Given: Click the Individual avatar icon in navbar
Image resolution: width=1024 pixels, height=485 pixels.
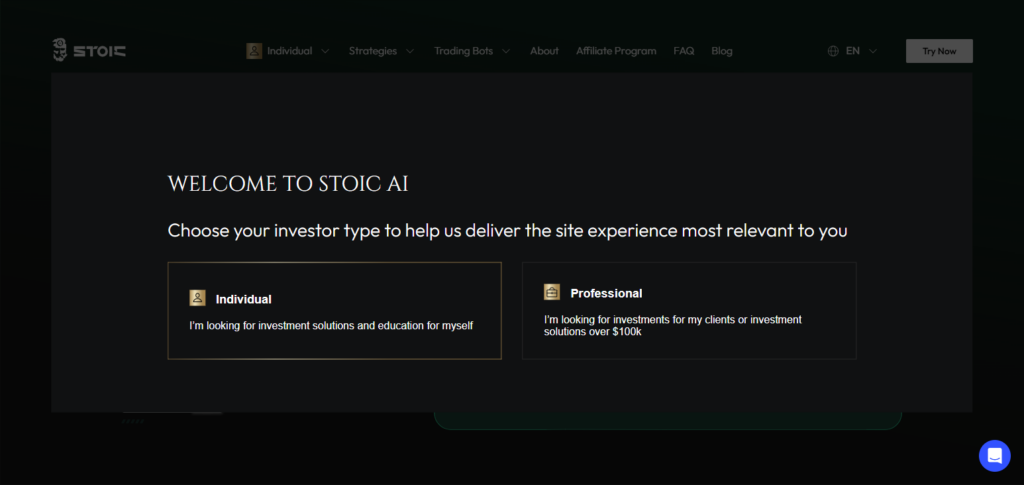Looking at the screenshot, I should tap(254, 51).
